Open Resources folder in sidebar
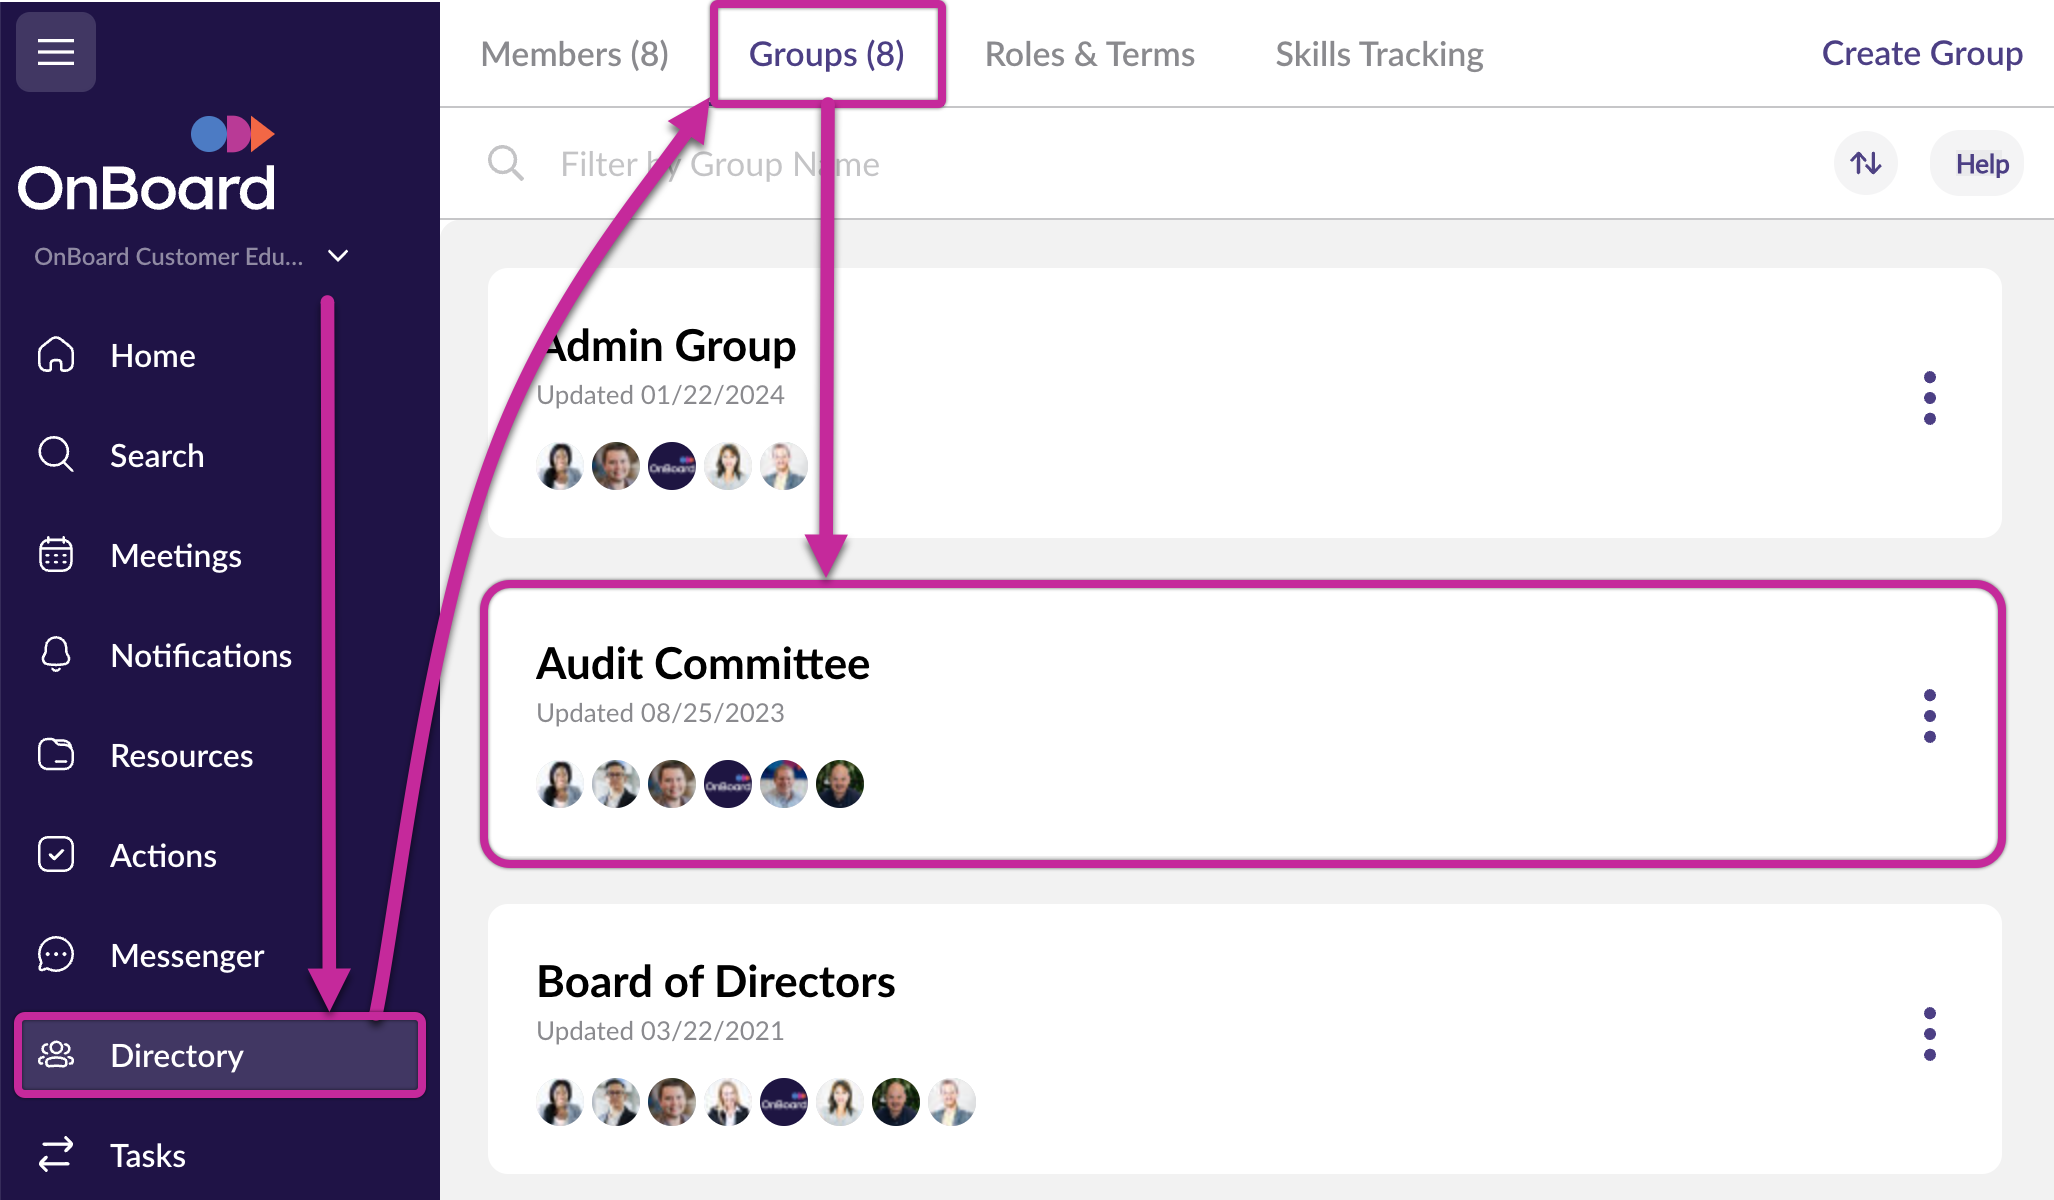Viewport: 2054px width, 1200px height. [56, 755]
